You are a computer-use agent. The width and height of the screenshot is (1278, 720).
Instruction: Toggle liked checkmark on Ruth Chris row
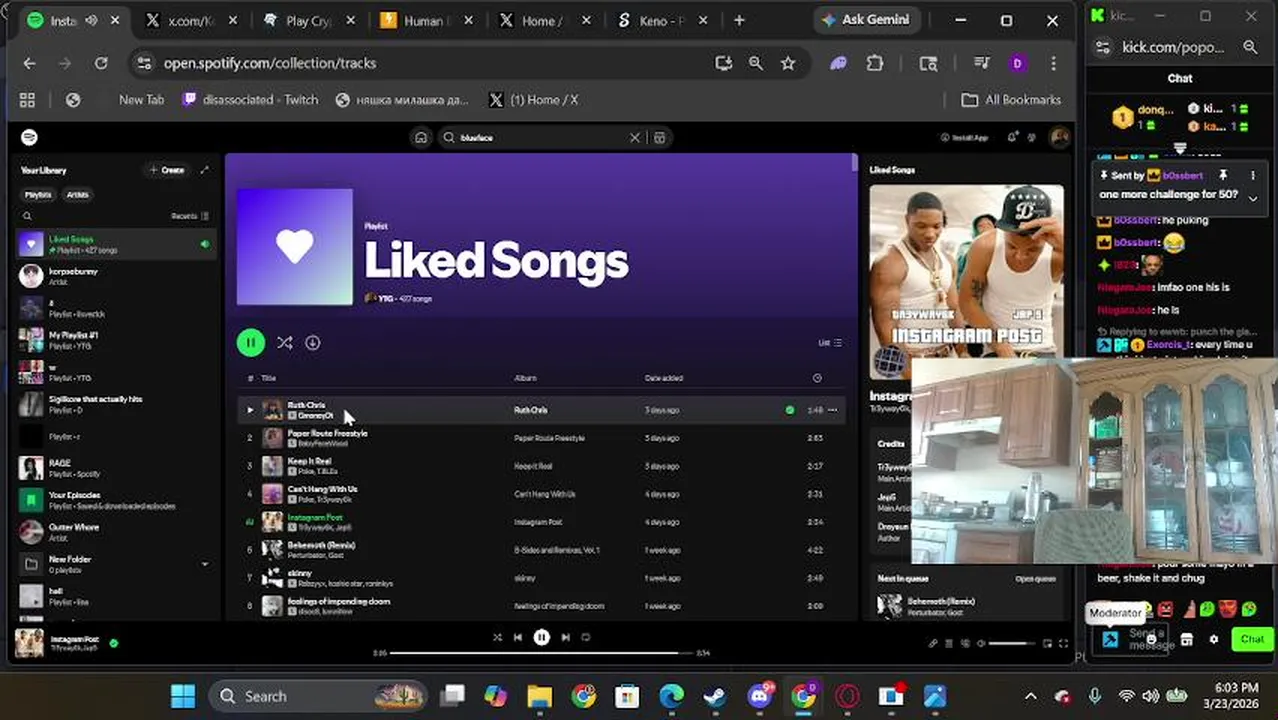pyautogui.click(x=790, y=410)
